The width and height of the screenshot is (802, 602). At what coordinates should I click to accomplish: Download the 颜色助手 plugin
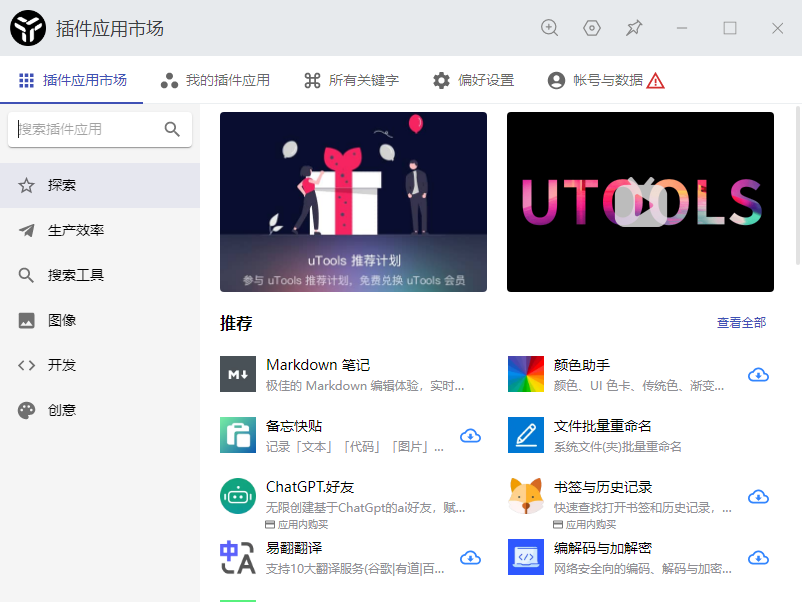pos(758,375)
